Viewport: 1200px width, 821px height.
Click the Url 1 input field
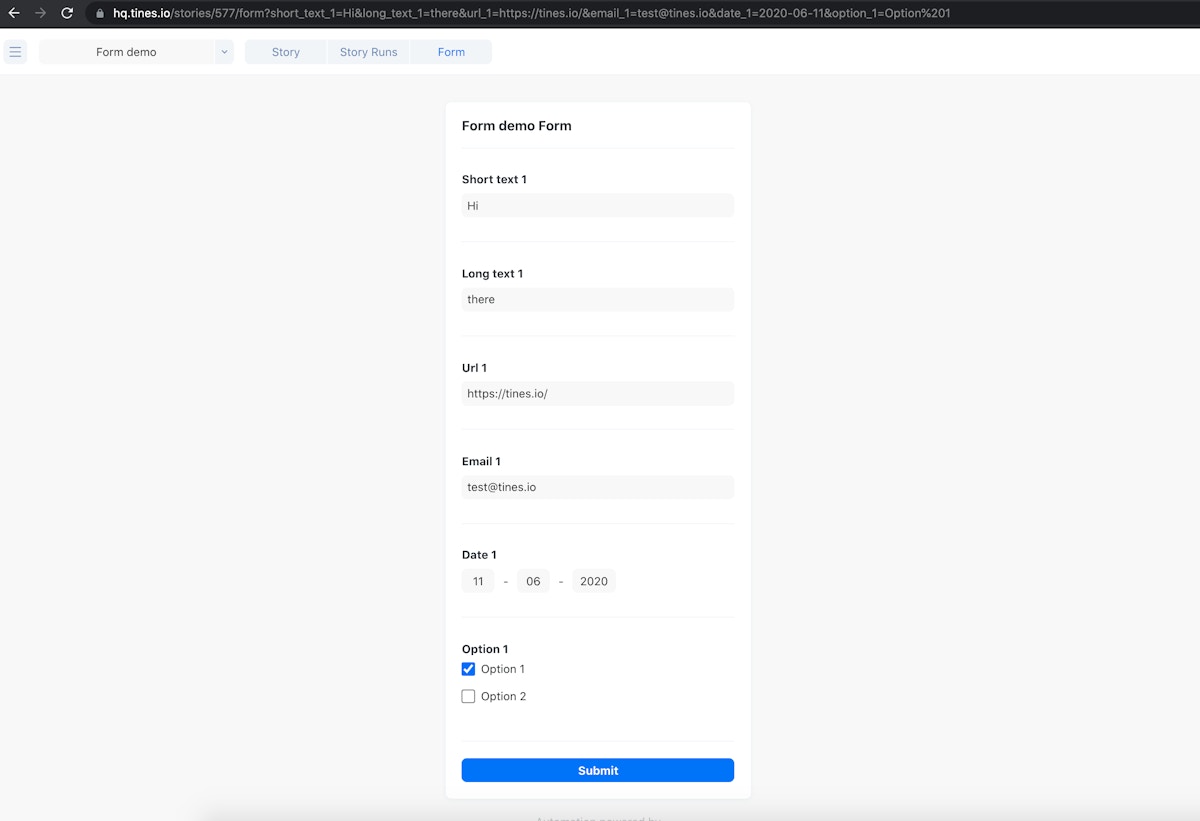point(597,394)
